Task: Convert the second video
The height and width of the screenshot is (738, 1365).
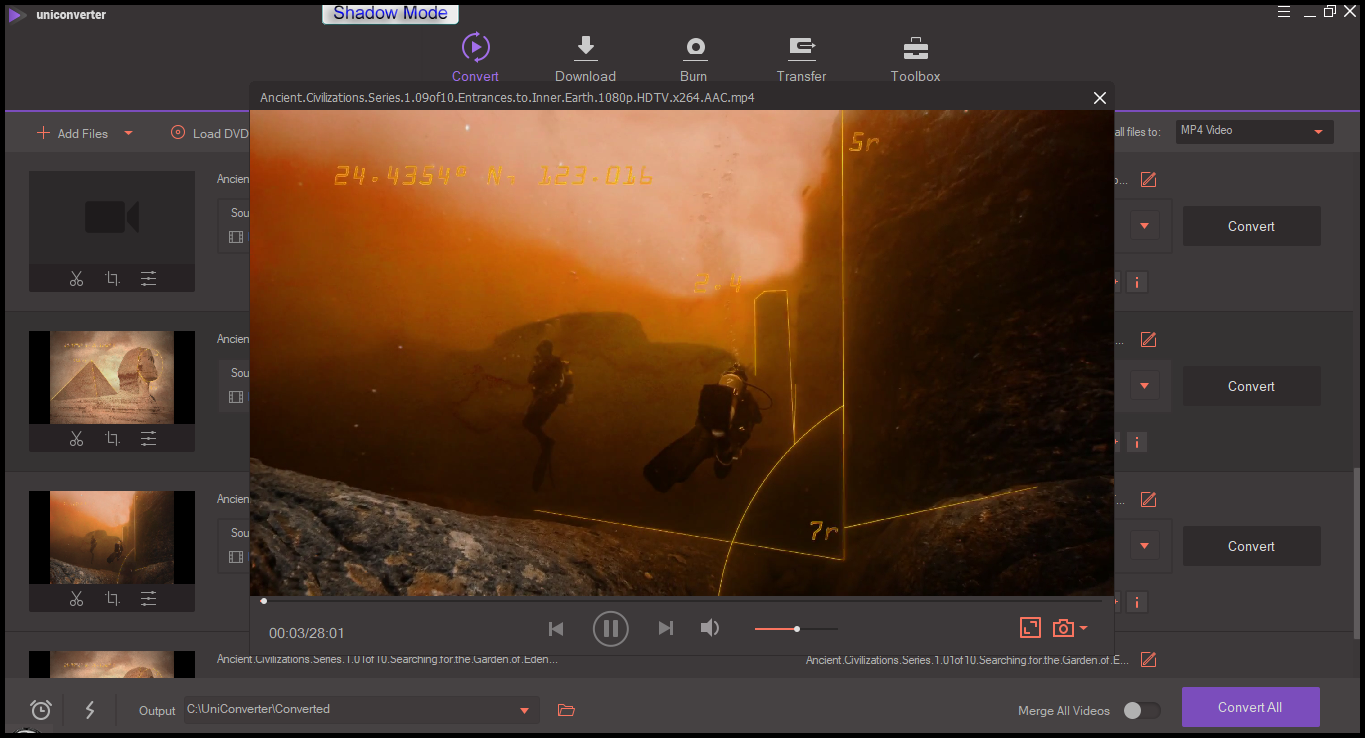Action: (x=1251, y=386)
